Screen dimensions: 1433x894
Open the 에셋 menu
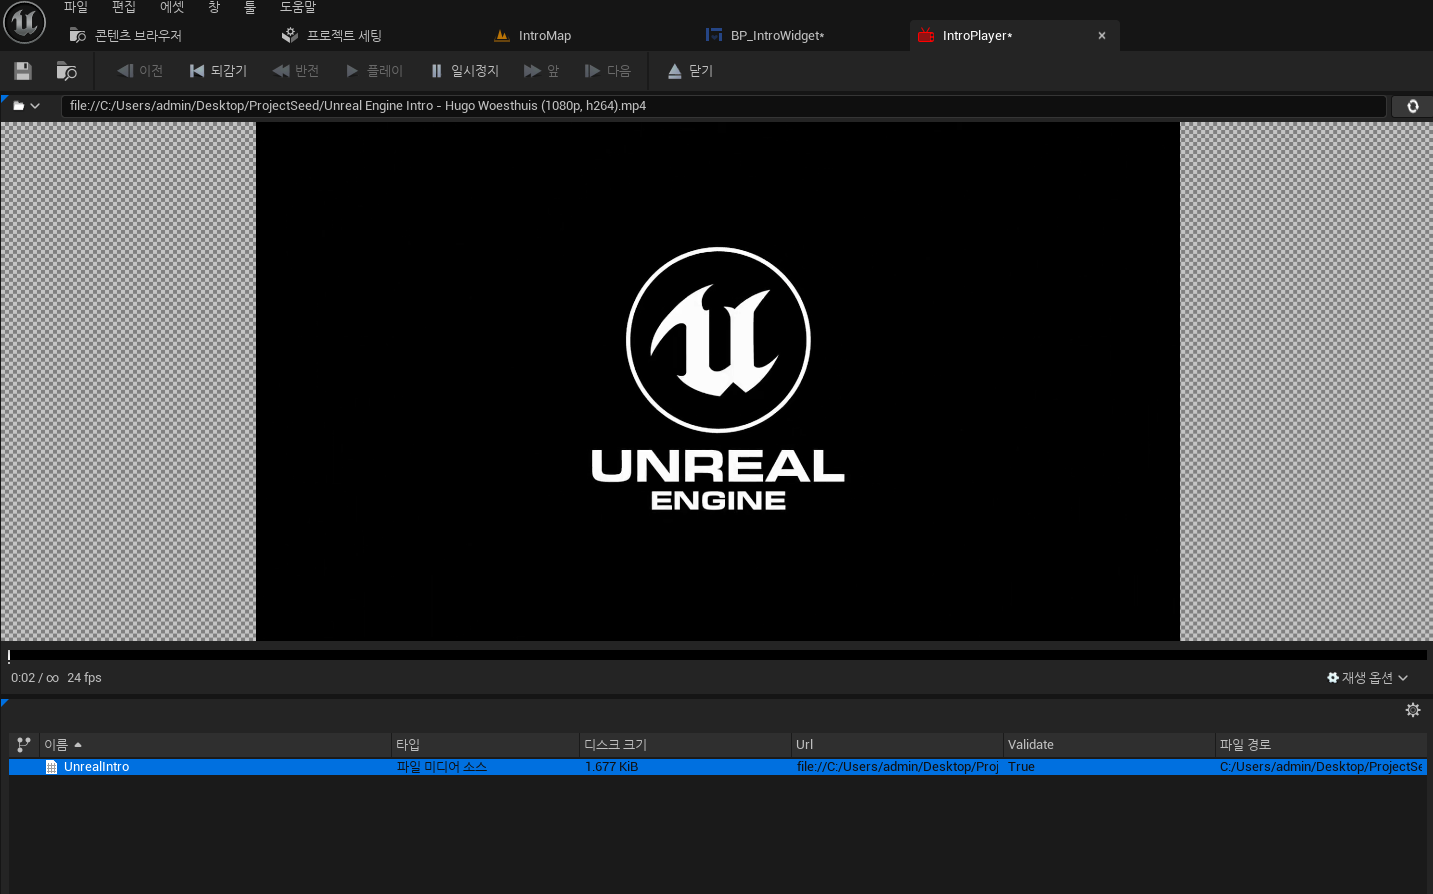[x=172, y=8]
